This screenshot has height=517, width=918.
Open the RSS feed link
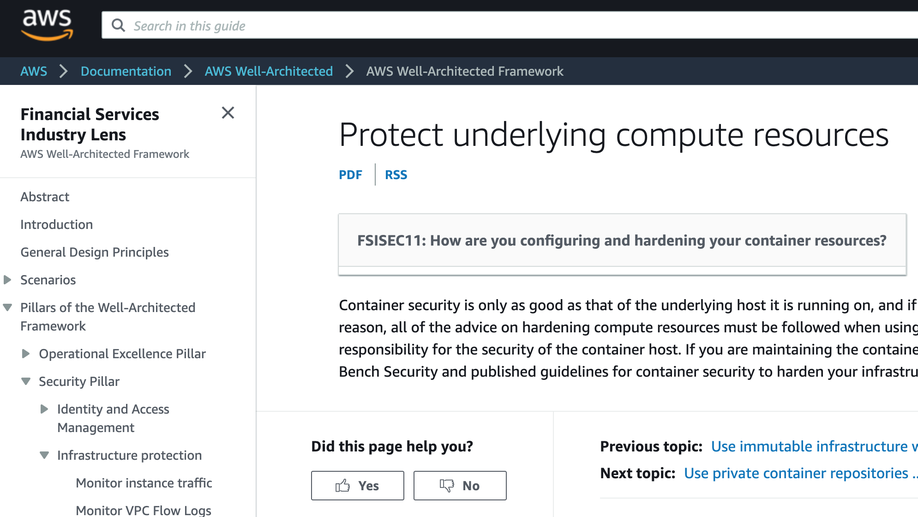click(x=396, y=174)
